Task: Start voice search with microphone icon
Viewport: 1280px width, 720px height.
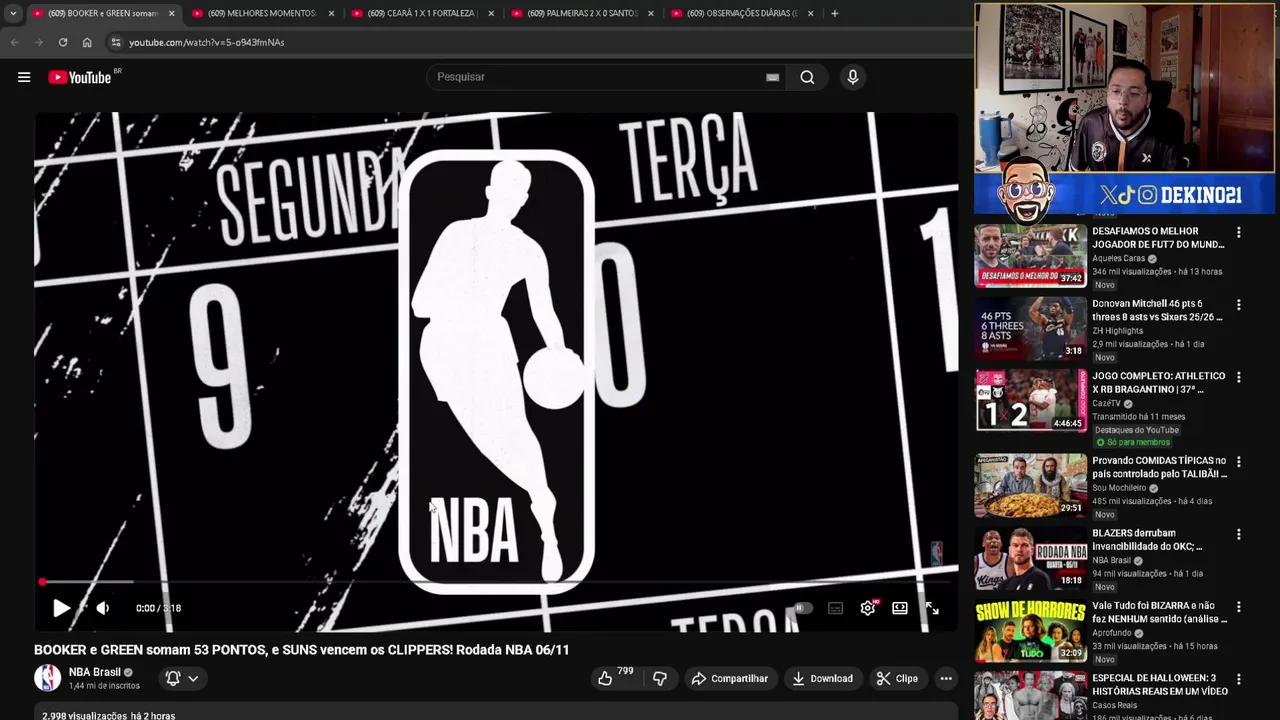Action: point(852,77)
